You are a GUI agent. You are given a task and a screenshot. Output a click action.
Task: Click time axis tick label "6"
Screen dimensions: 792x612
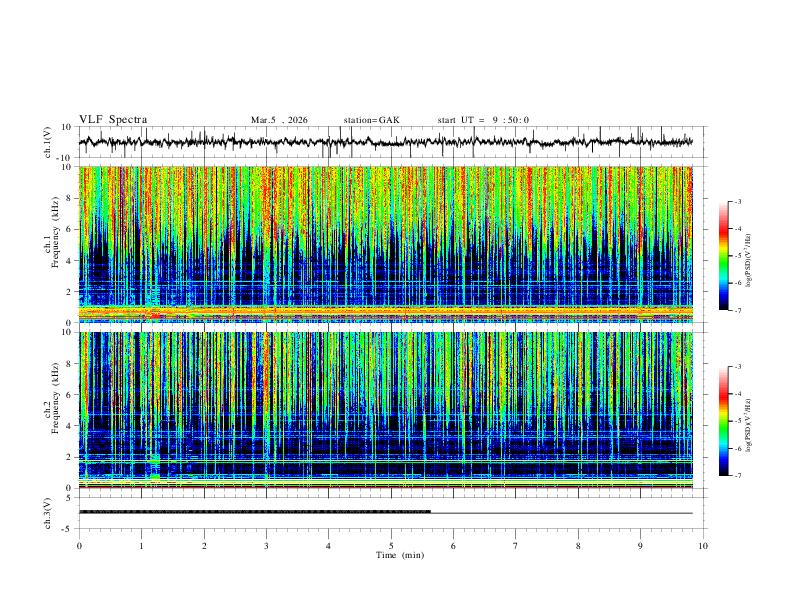pos(453,546)
